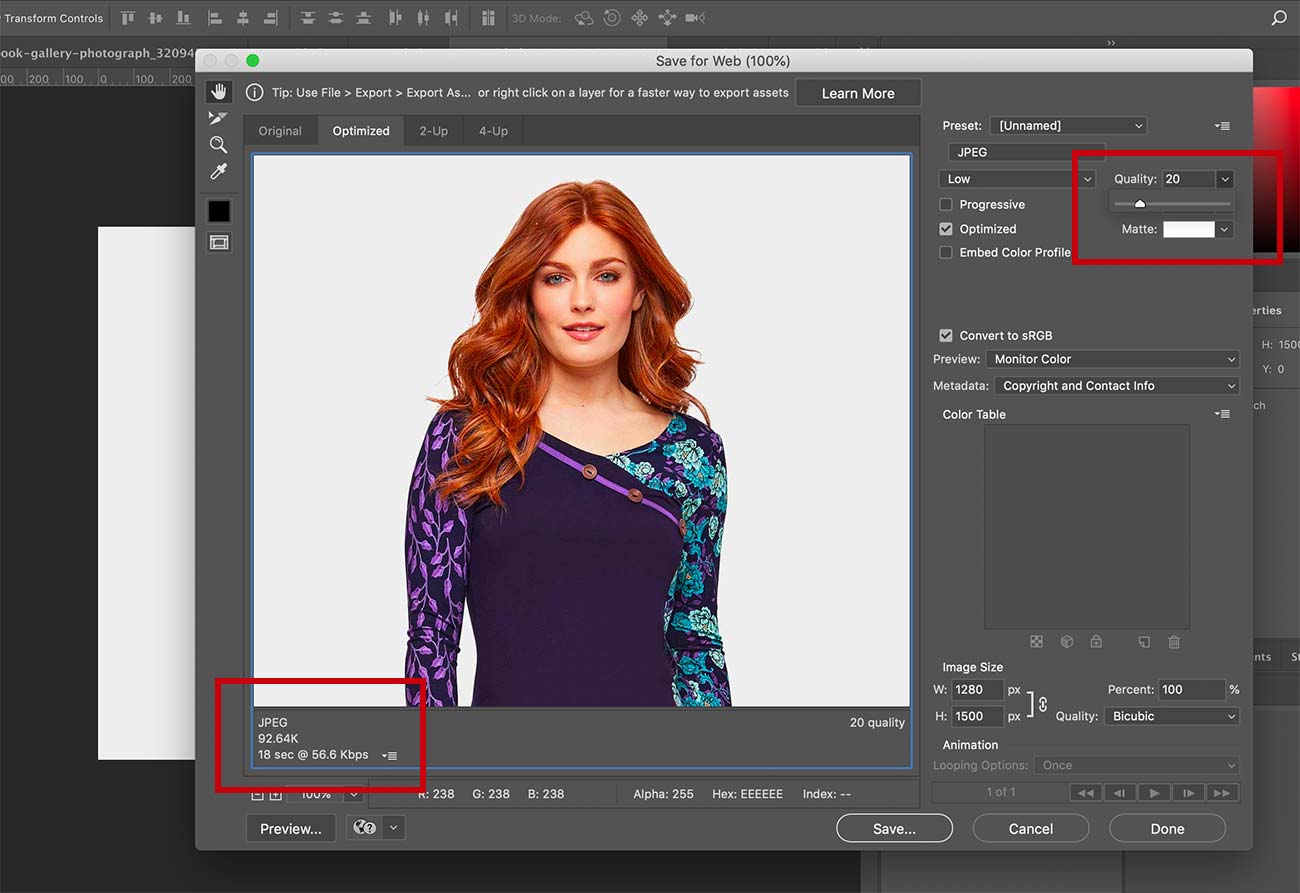Enable Embed Color Profile checkbox
Image resolution: width=1300 pixels, height=893 pixels.
[946, 253]
